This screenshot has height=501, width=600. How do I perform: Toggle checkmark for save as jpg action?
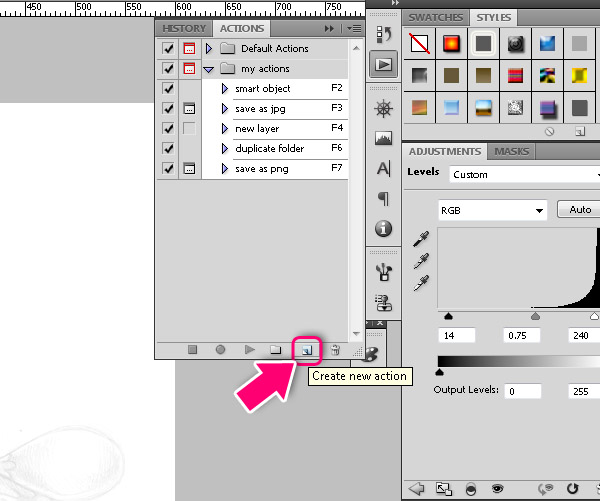click(x=168, y=109)
